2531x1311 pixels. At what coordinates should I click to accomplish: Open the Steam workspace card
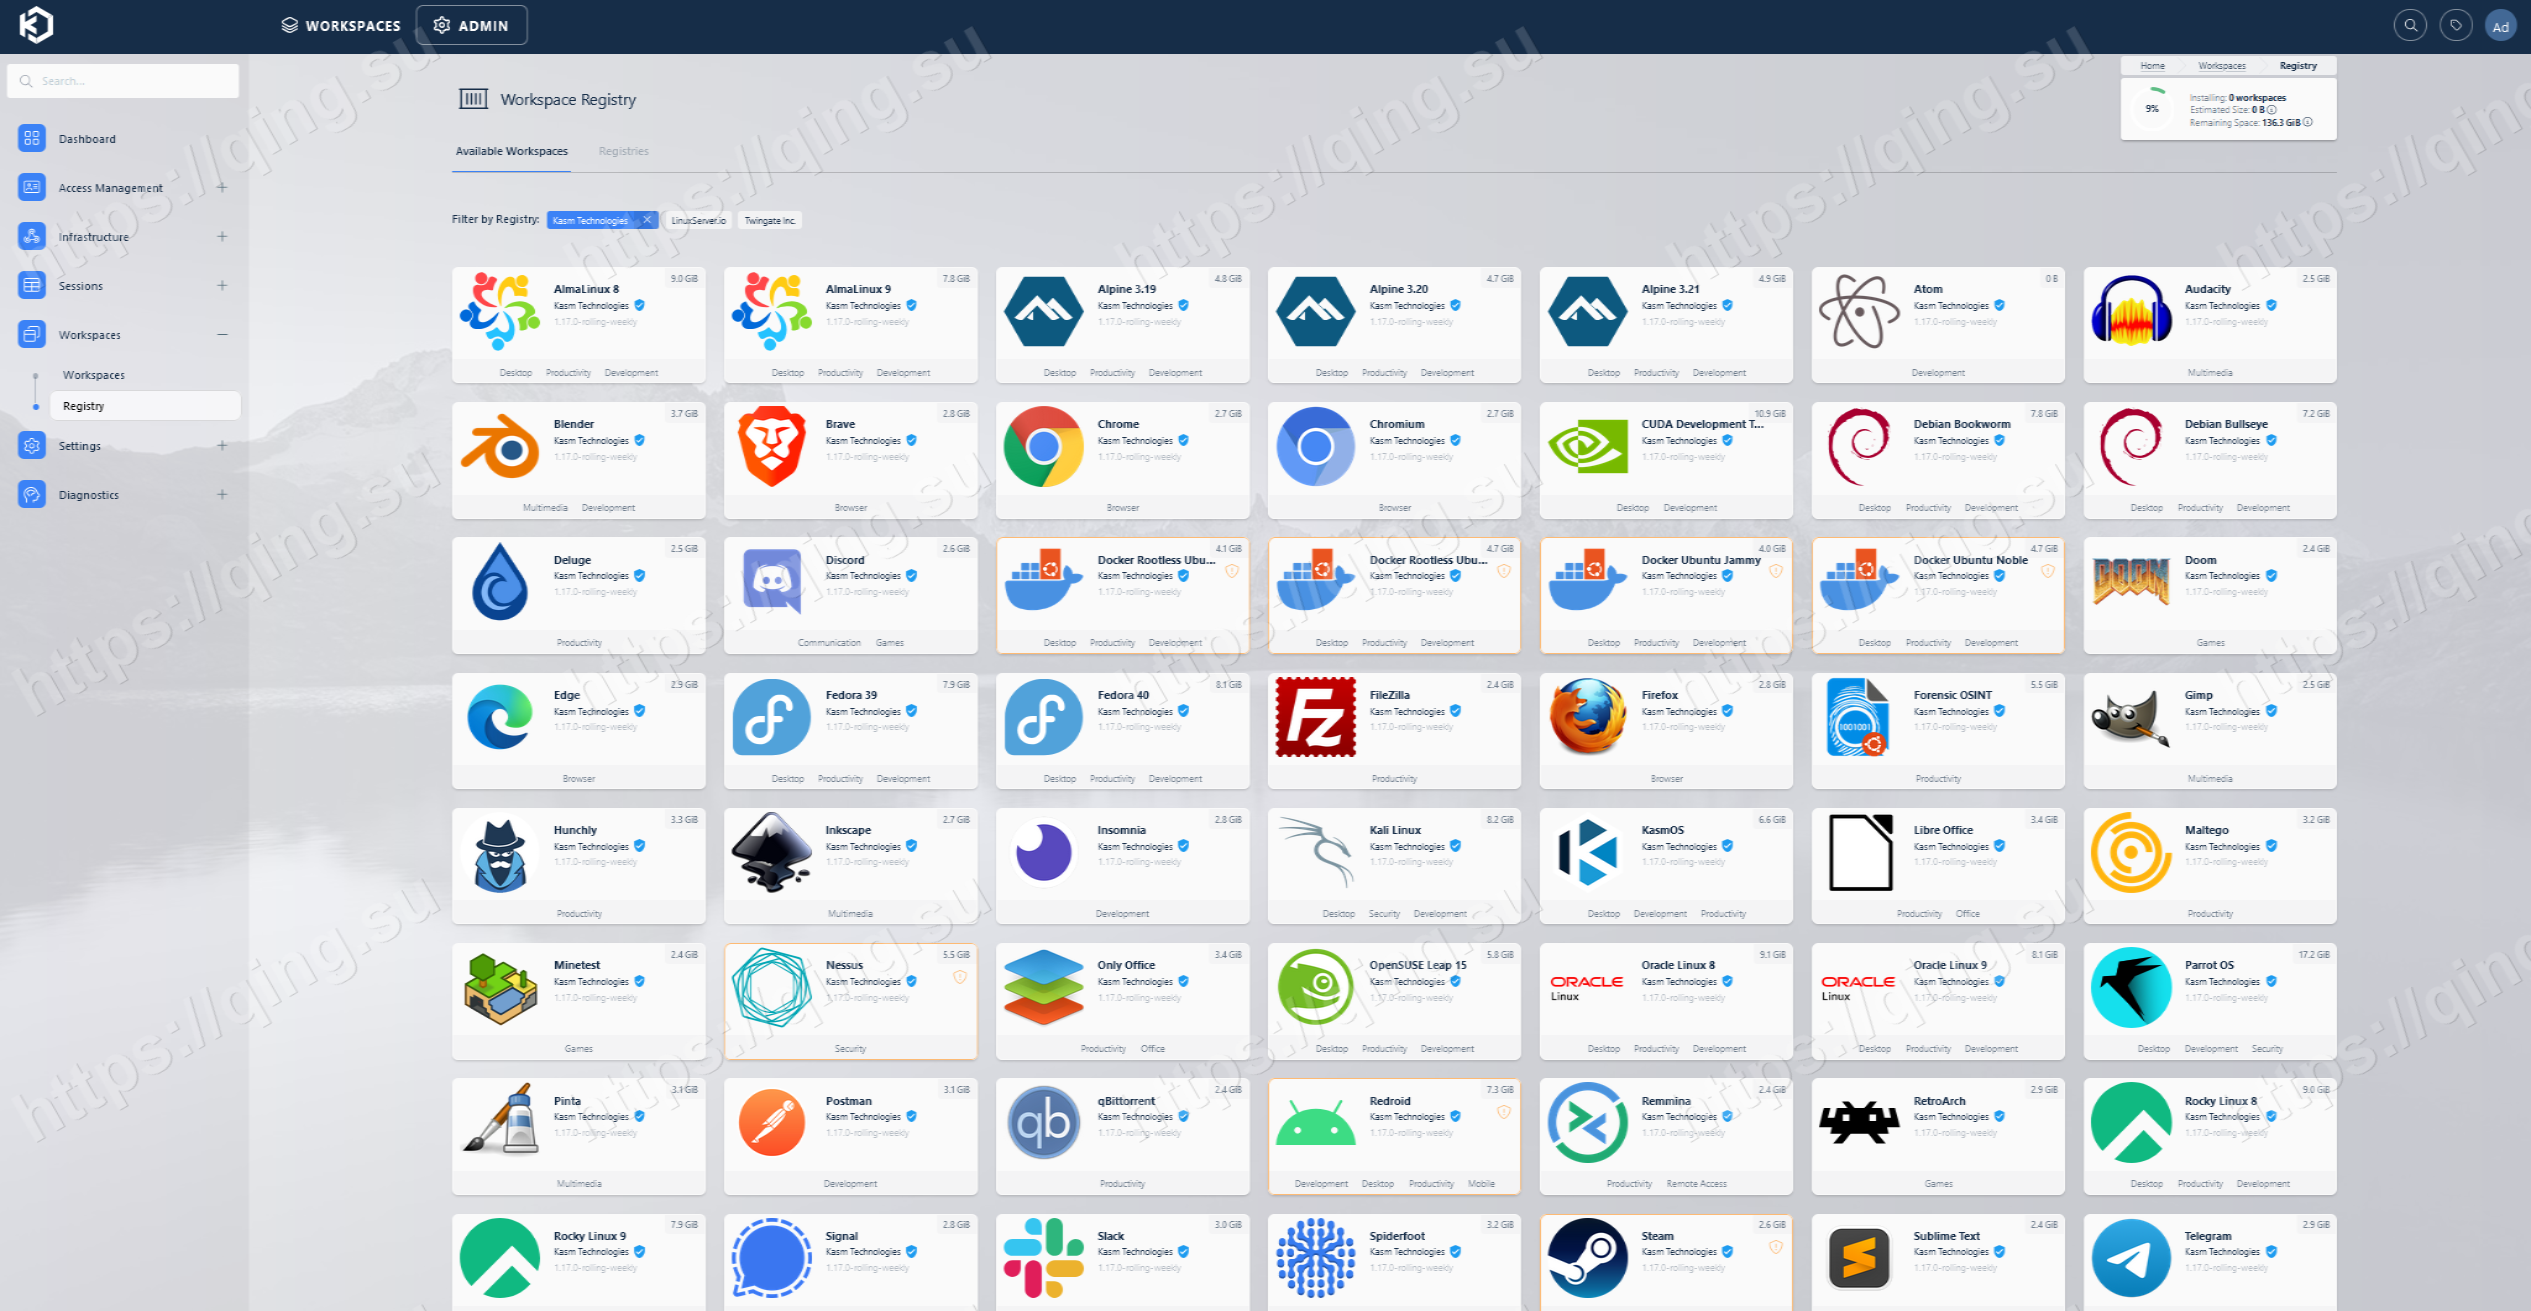(x=1666, y=1262)
